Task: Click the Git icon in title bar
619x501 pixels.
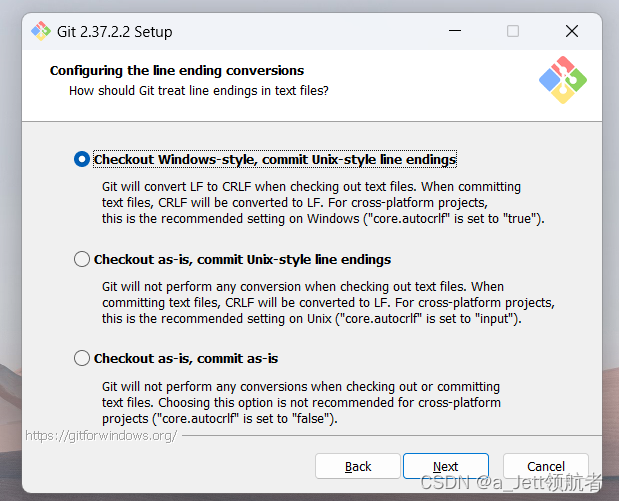Action: click(x=41, y=31)
